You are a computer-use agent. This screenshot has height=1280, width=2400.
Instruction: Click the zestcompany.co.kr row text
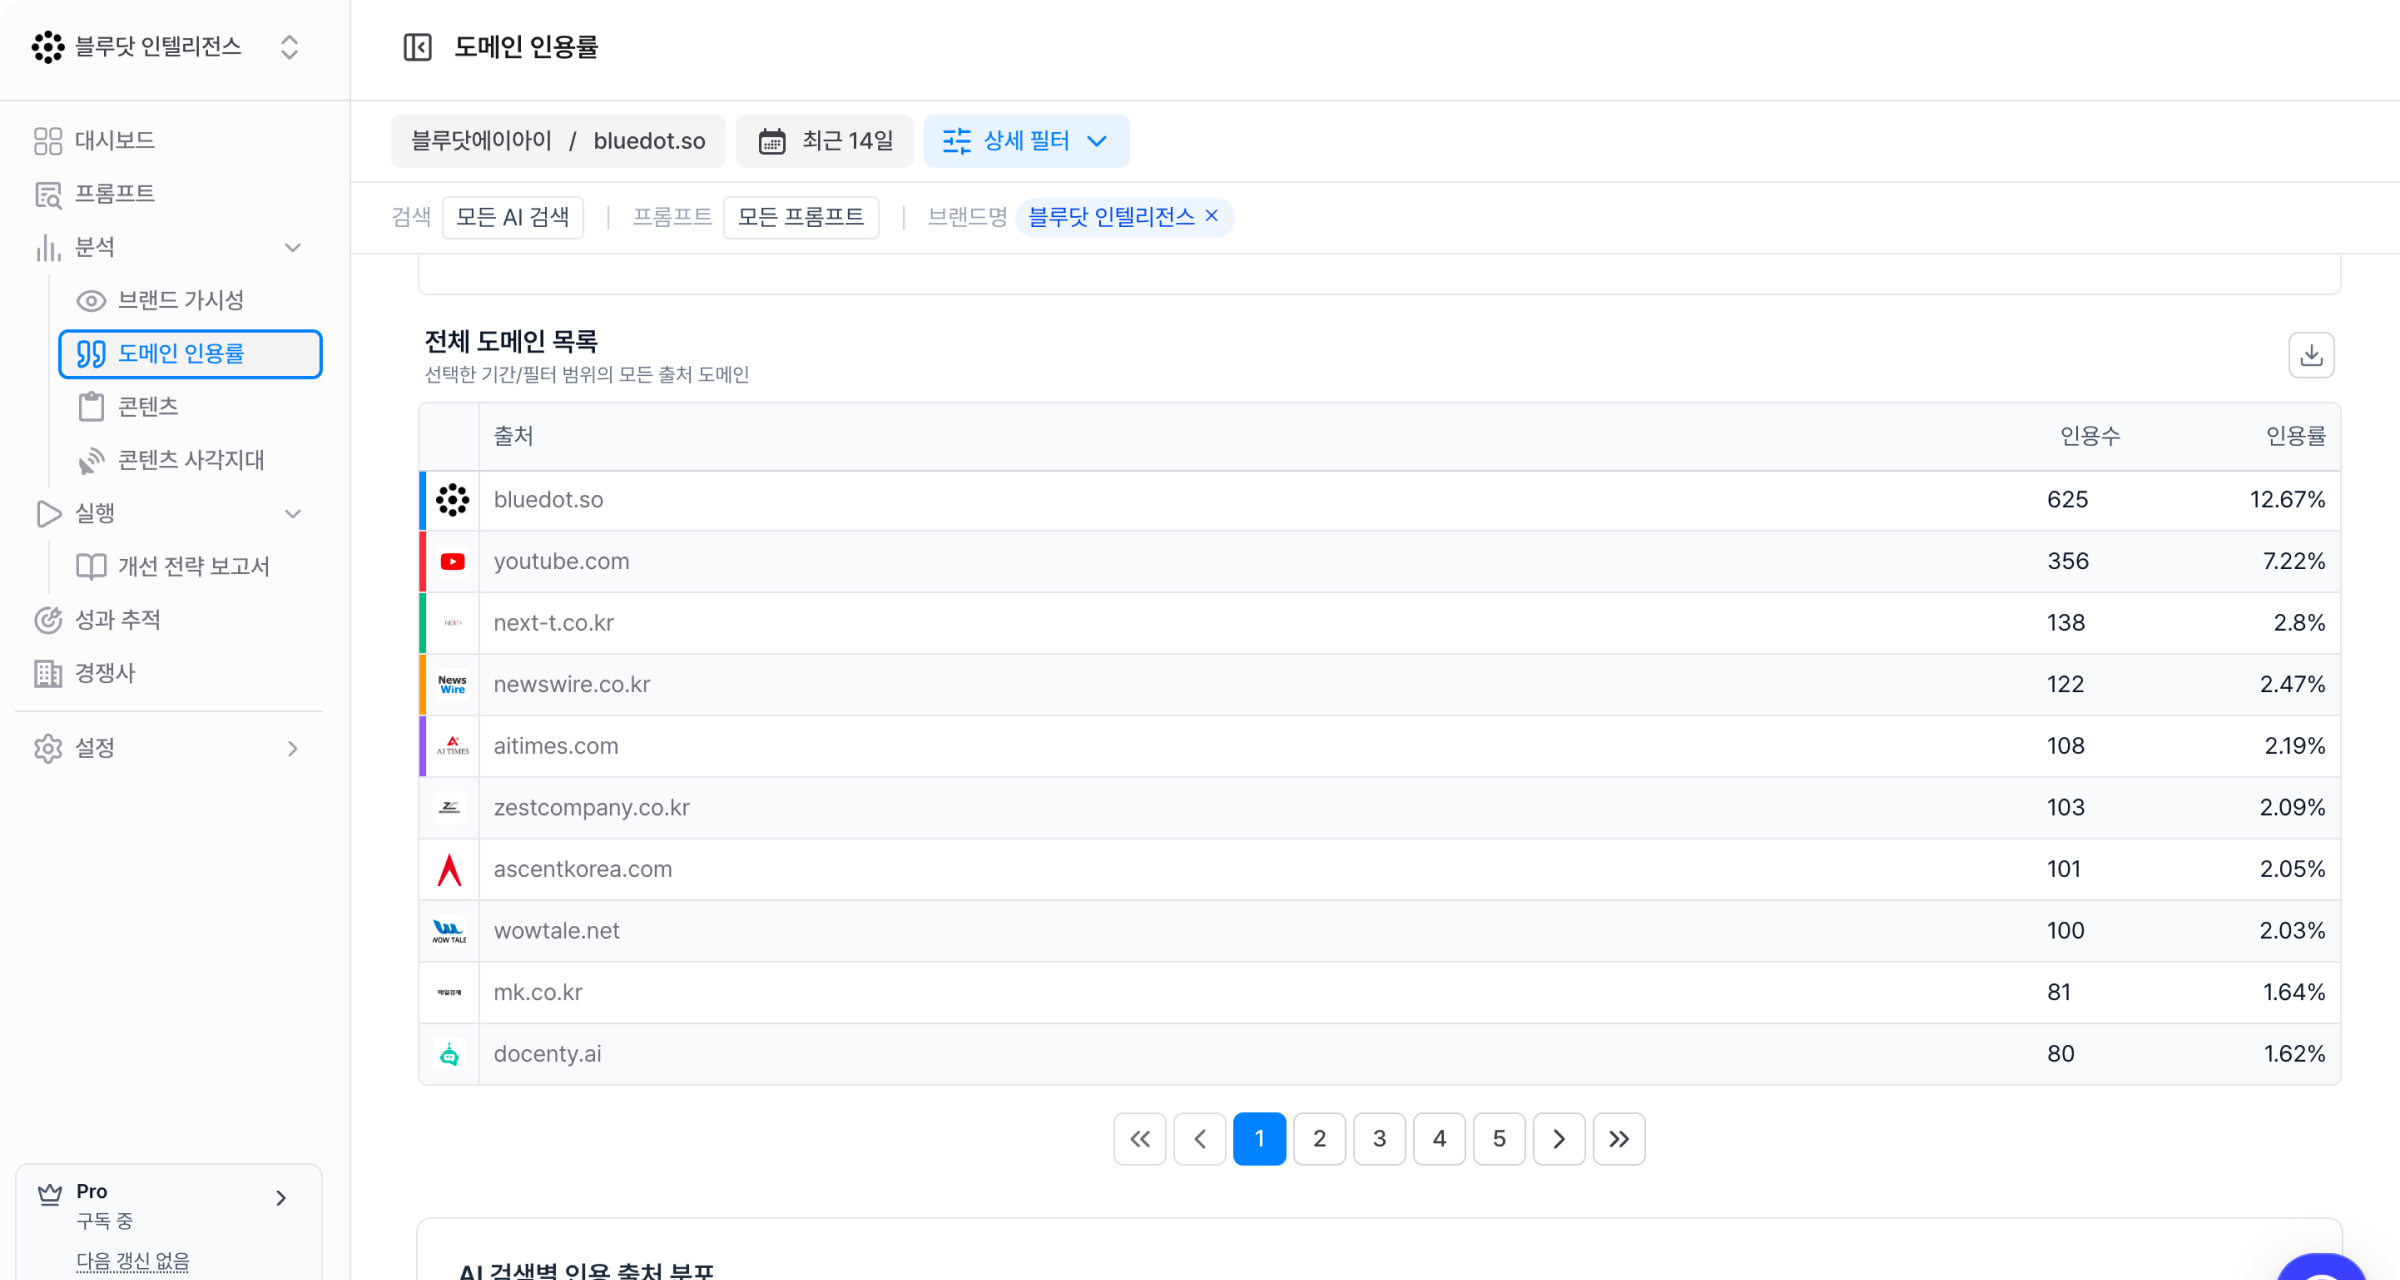coord(591,808)
